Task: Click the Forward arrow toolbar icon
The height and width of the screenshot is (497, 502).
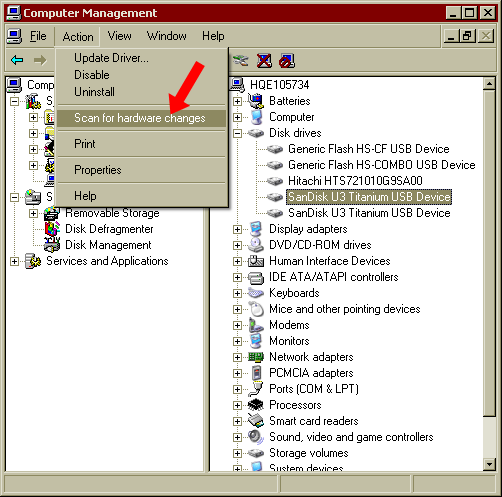Action: pos(40,60)
